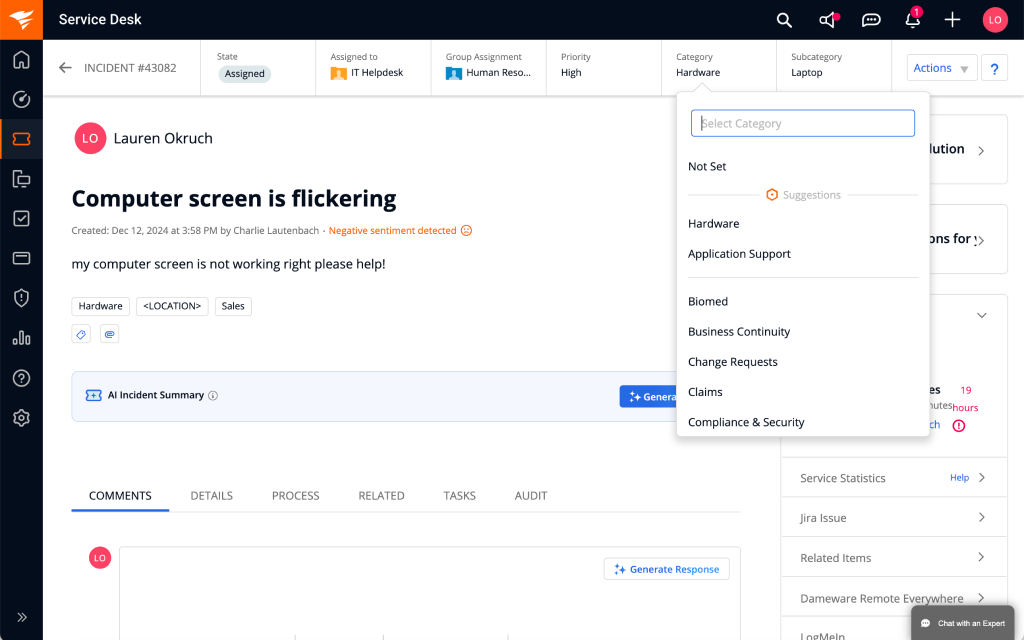Click the Select Category search field
Viewport: 1024px width, 640px height.
802,123
